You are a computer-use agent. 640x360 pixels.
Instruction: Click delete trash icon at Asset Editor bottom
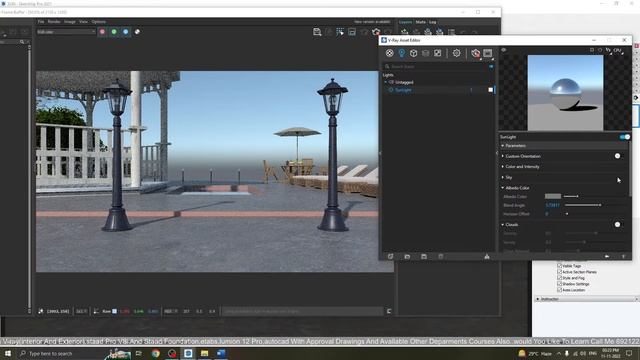click(x=441, y=256)
